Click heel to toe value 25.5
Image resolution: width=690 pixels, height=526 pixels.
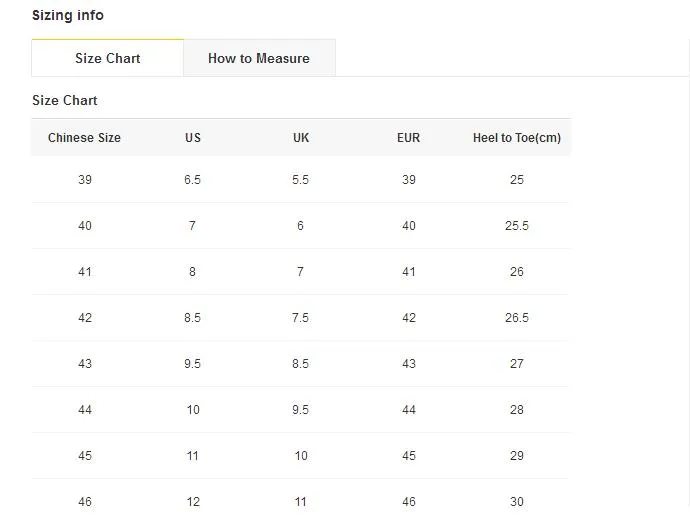[517, 226]
